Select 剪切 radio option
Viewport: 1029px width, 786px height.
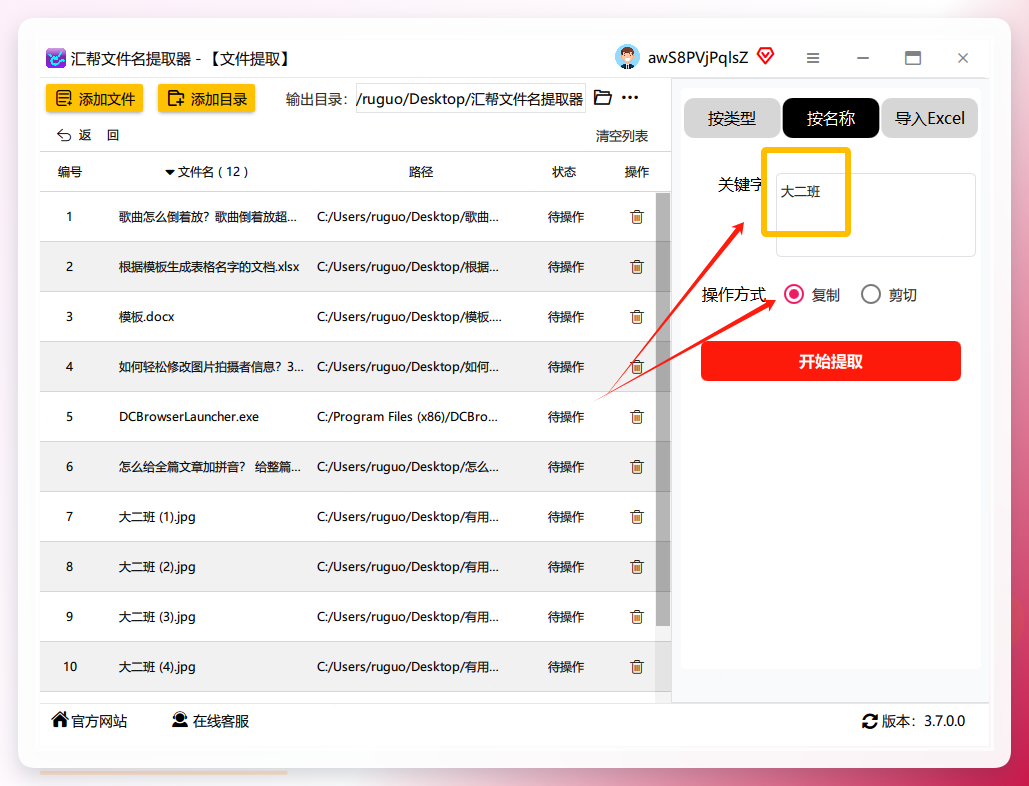pos(871,295)
